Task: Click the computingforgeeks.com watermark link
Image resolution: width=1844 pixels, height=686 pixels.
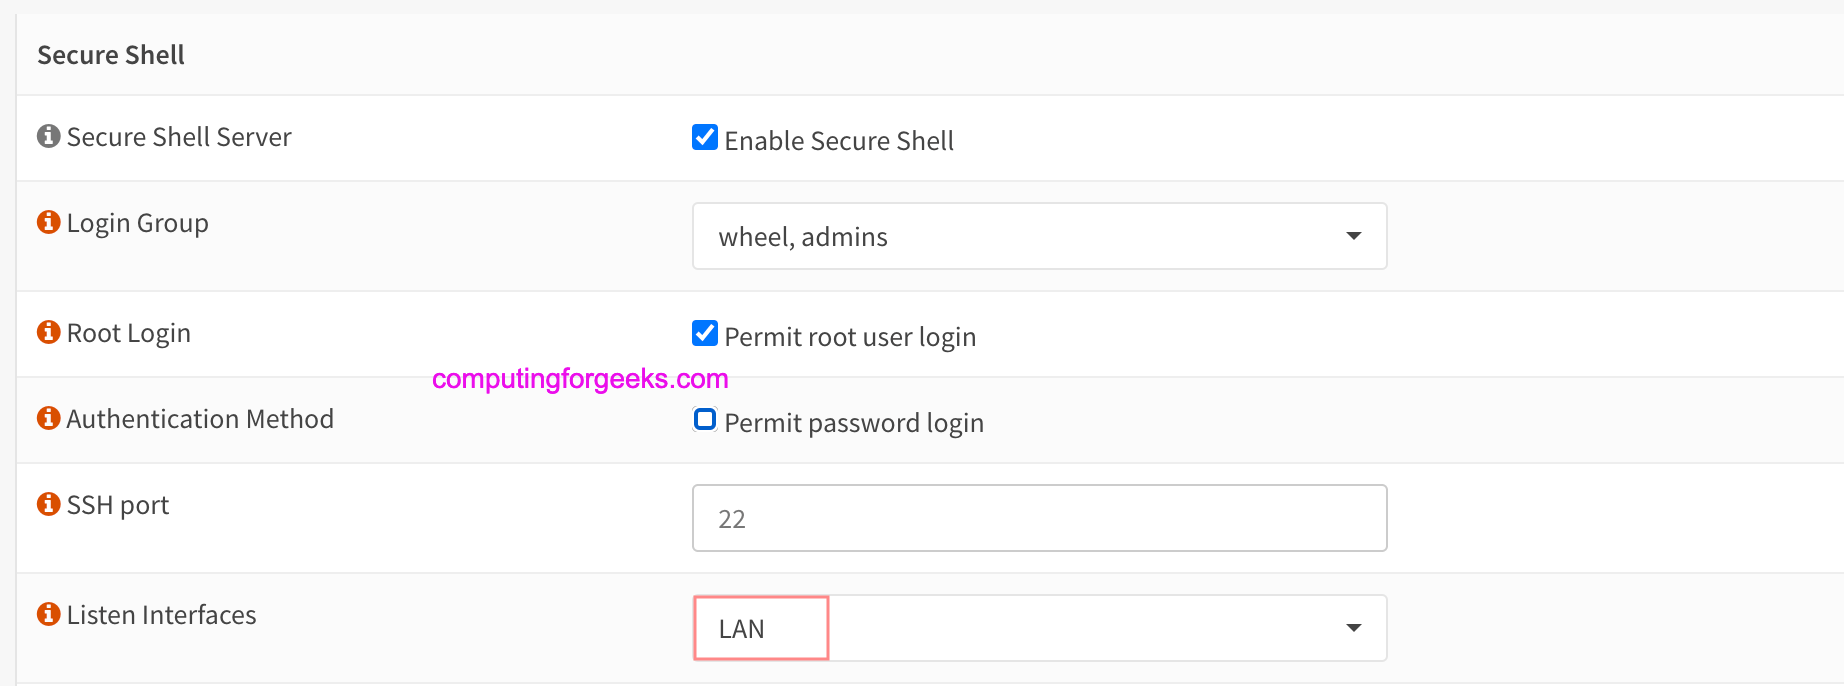Action: click(x=578, y=378)
